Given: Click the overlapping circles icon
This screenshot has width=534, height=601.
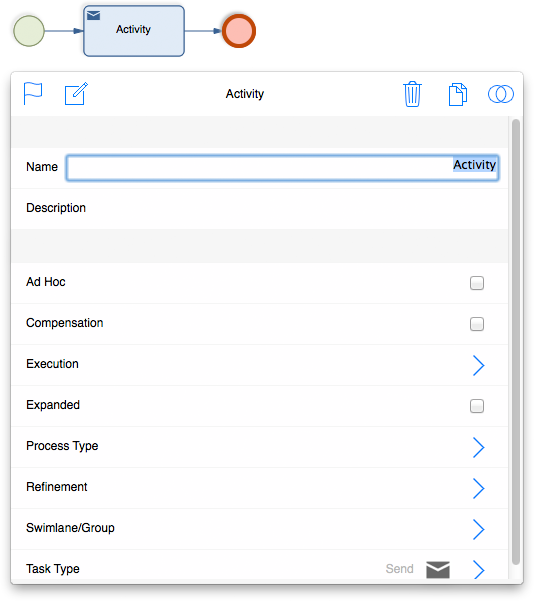Looking at the screenshot, I should 501,94.
